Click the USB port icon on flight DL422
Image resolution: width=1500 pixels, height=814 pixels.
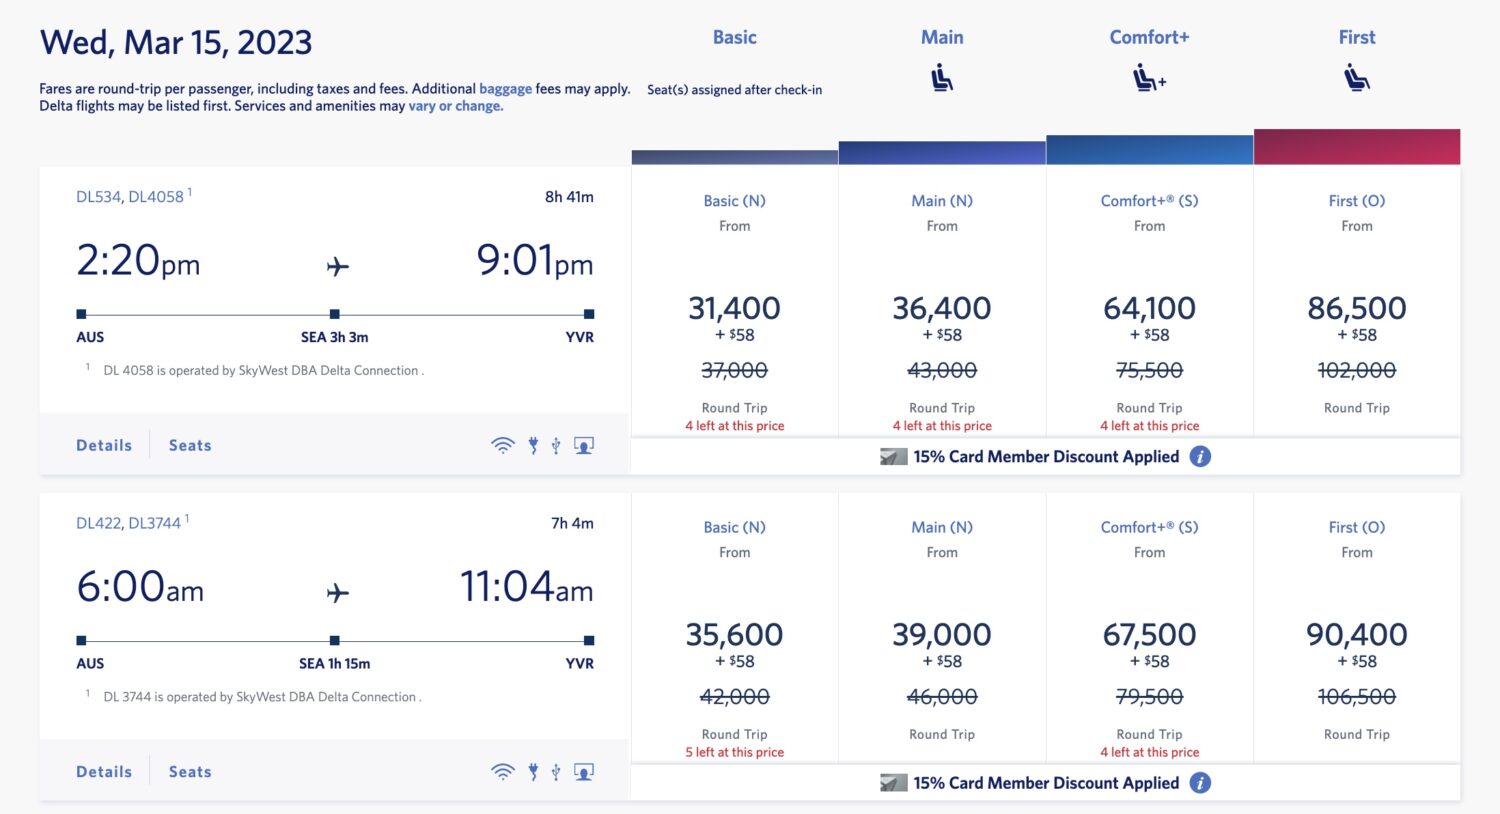556,771
